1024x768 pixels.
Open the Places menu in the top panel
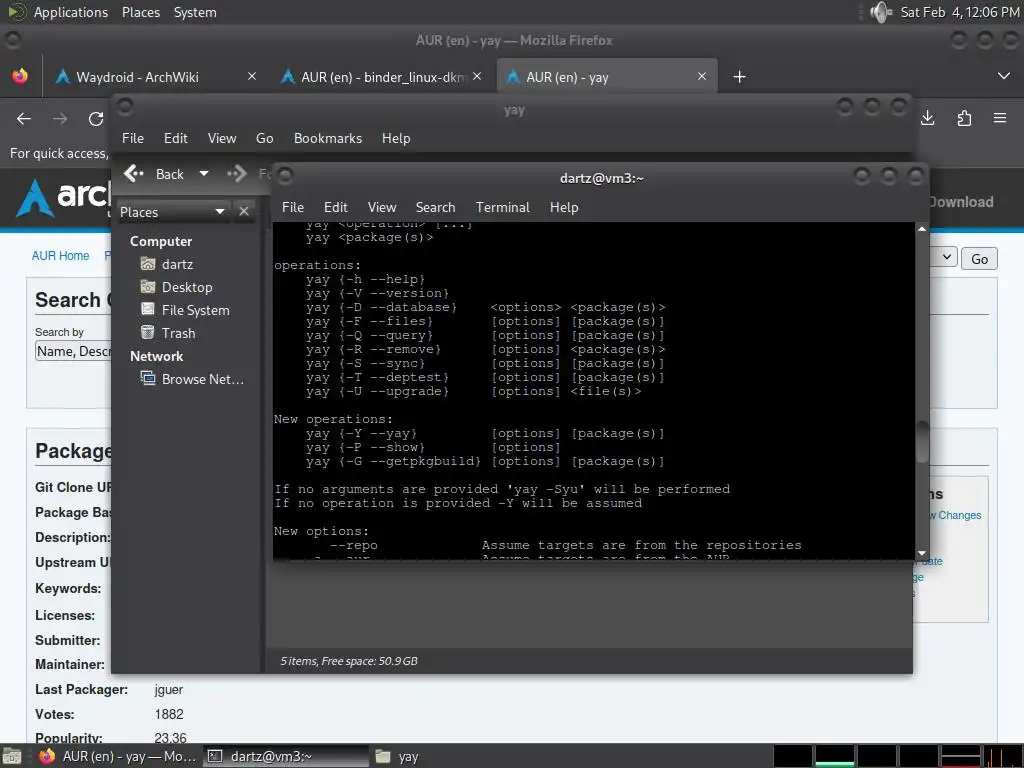coord(140,12)
